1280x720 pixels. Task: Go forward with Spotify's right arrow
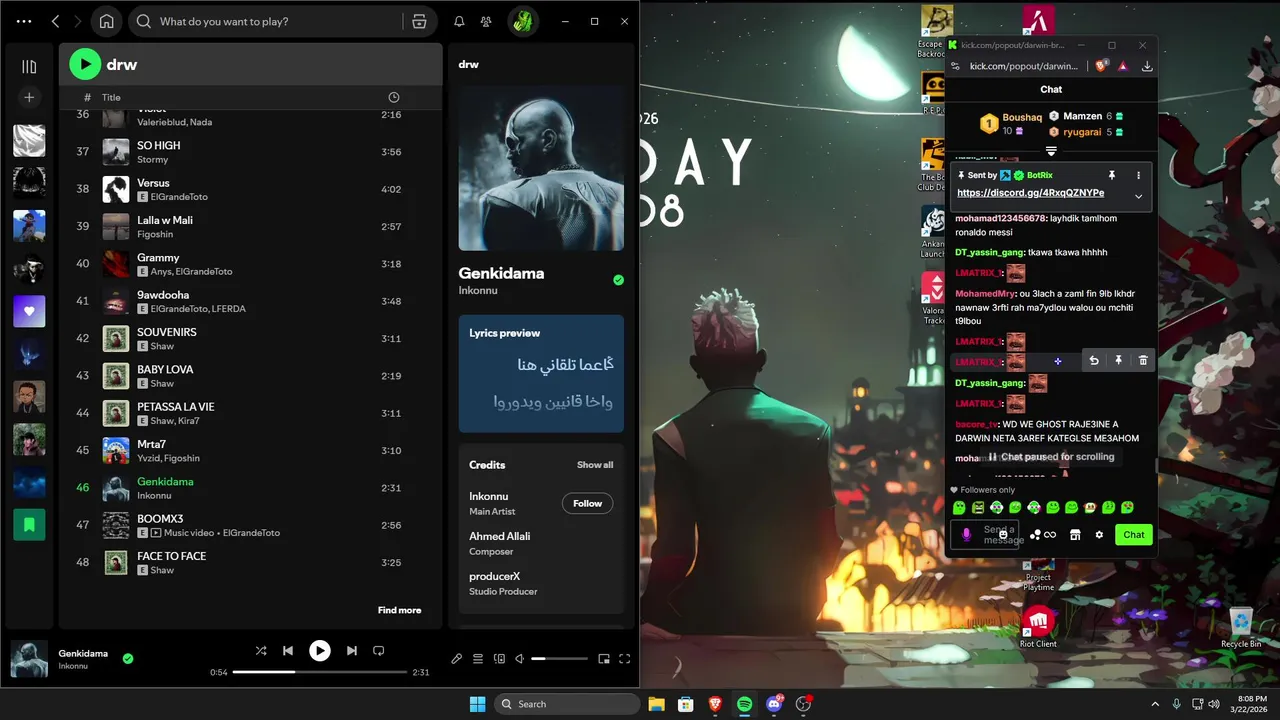pyautogui.click(x=78, y=21)
